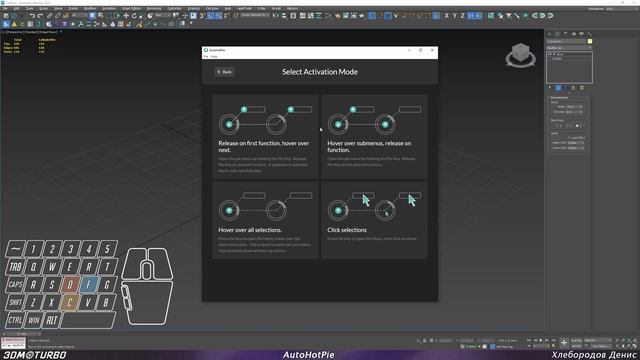Enable the Limit Effect checkbox
This screenshot has height=360, width=640.
569,138
